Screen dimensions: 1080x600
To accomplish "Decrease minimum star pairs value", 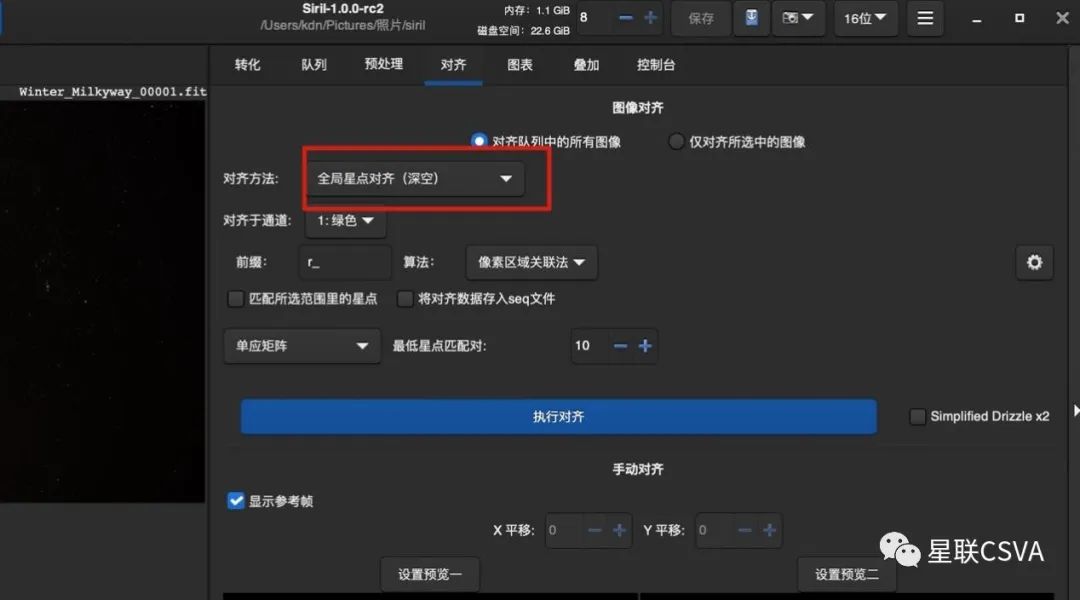I will pos(620,346).
